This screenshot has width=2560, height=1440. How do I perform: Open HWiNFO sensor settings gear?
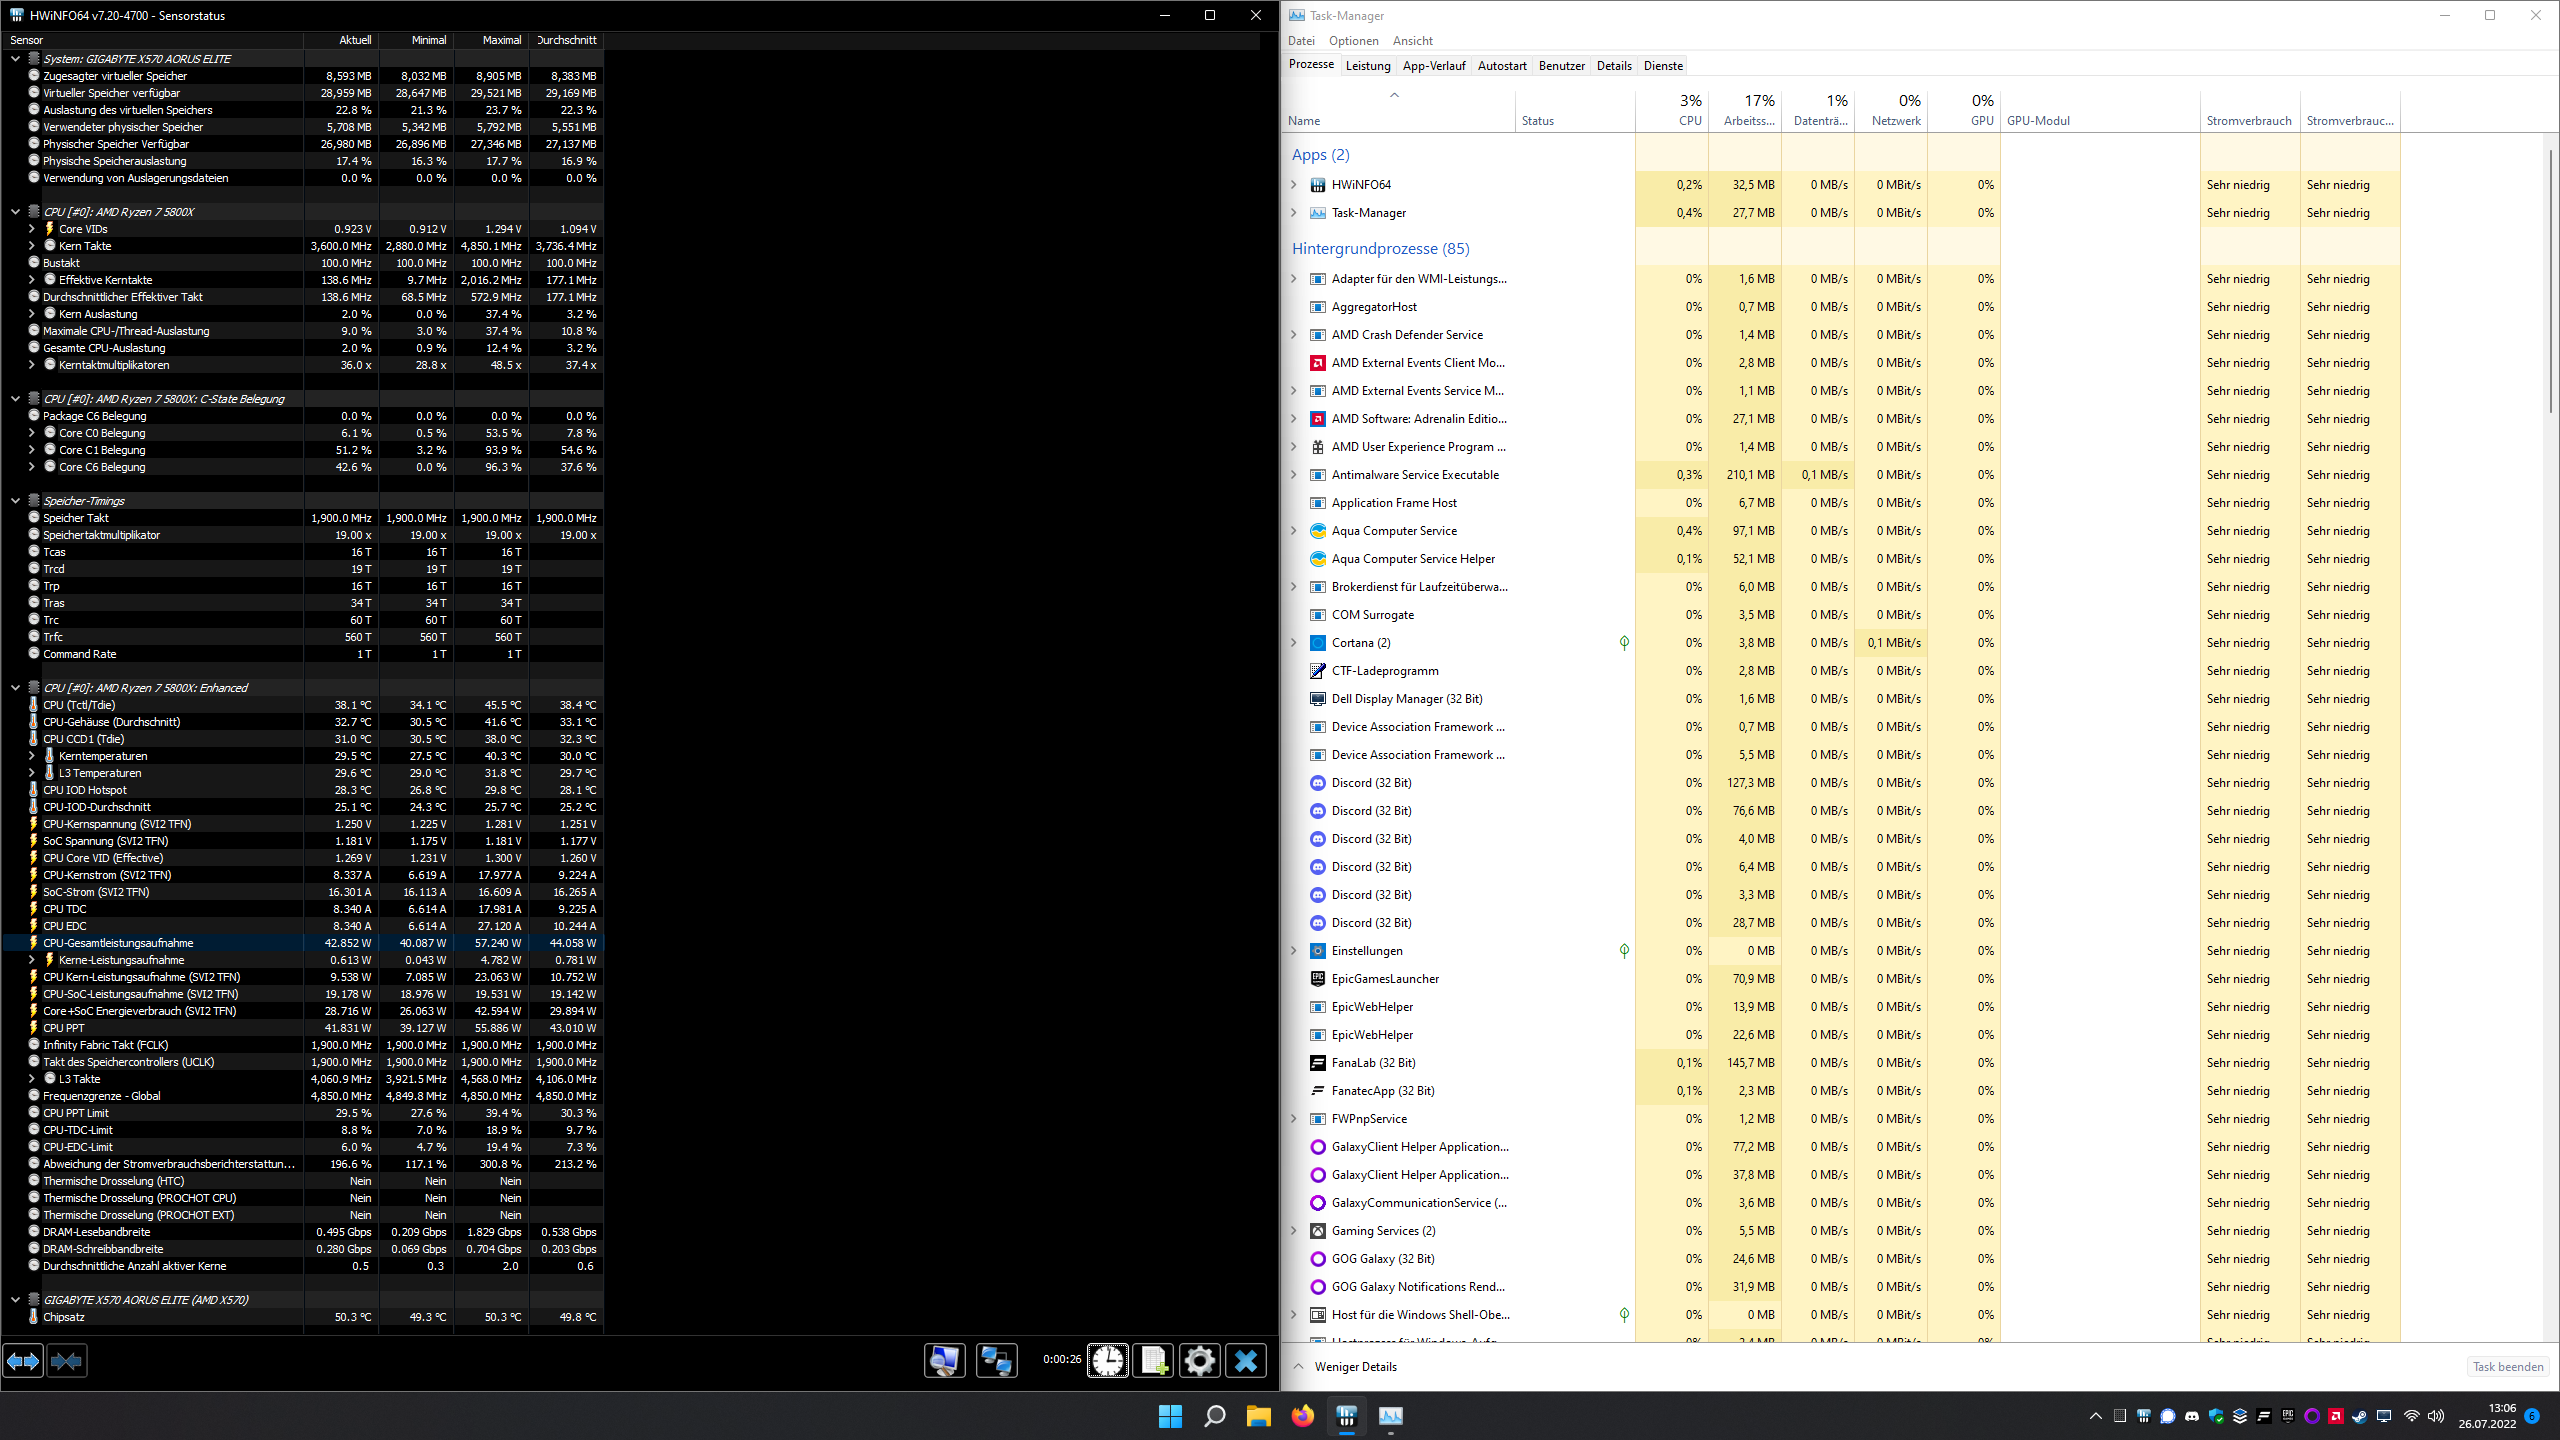[x=1199, y=1361]
